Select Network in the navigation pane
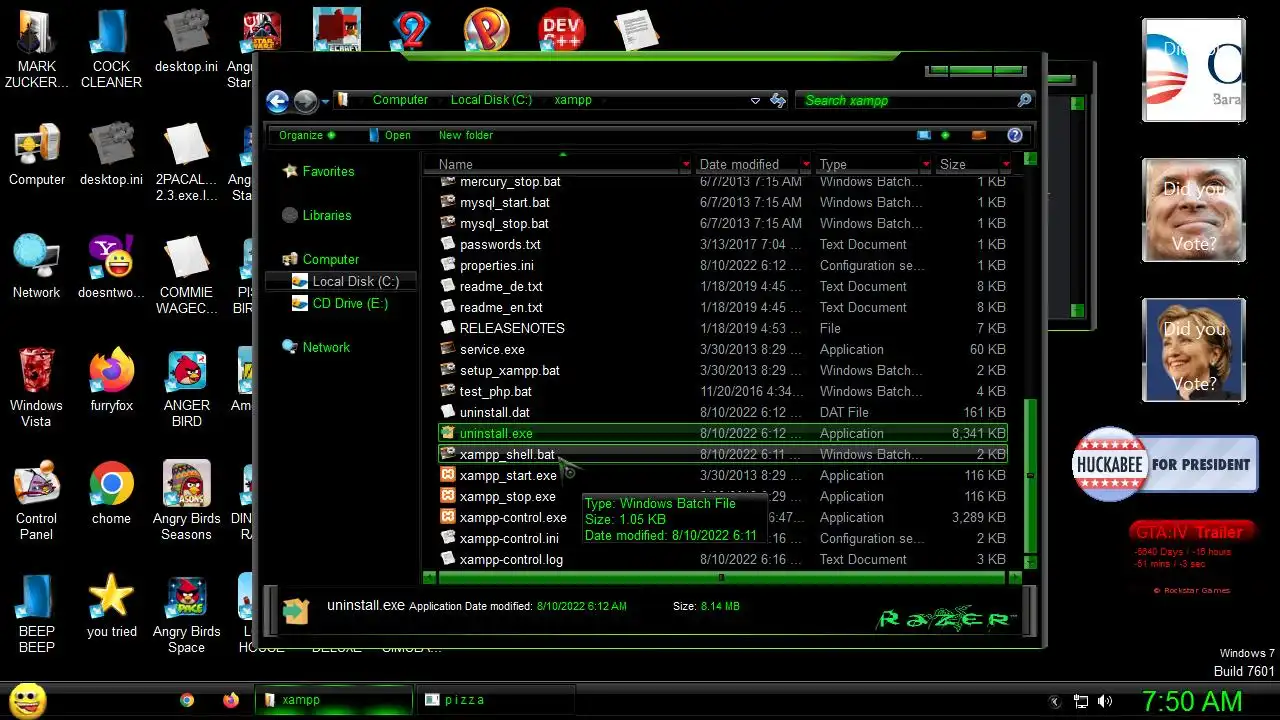This screenshot has width=1280, height=720. [x=326, y=347]
